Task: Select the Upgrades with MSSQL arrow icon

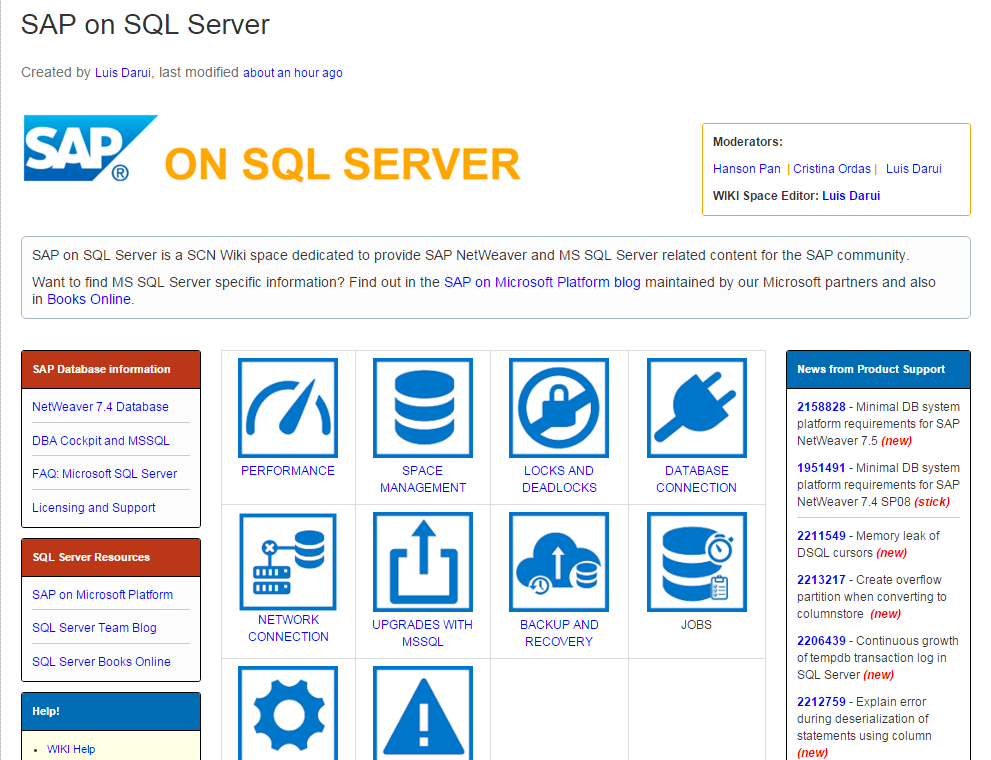Action: click(422, 561)
